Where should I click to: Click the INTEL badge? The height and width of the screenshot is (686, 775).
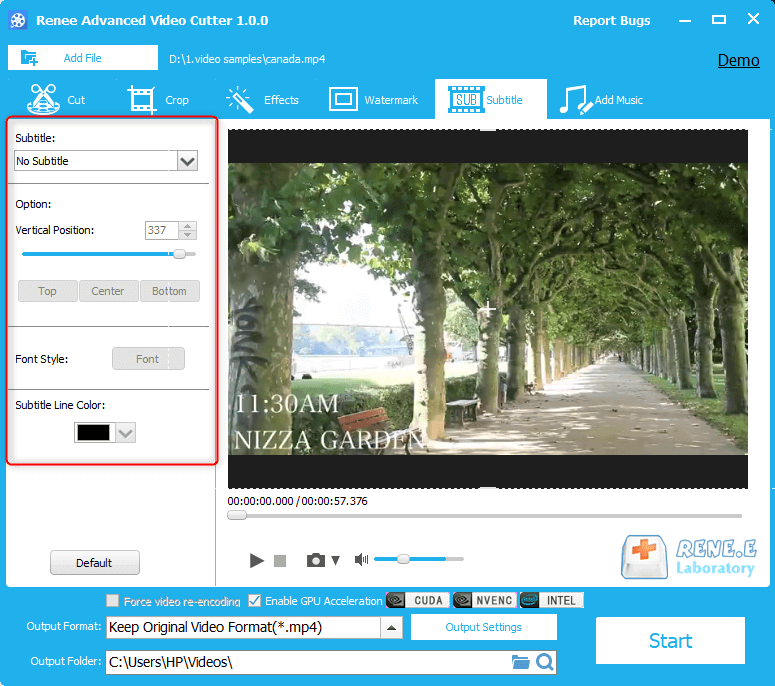552,600
